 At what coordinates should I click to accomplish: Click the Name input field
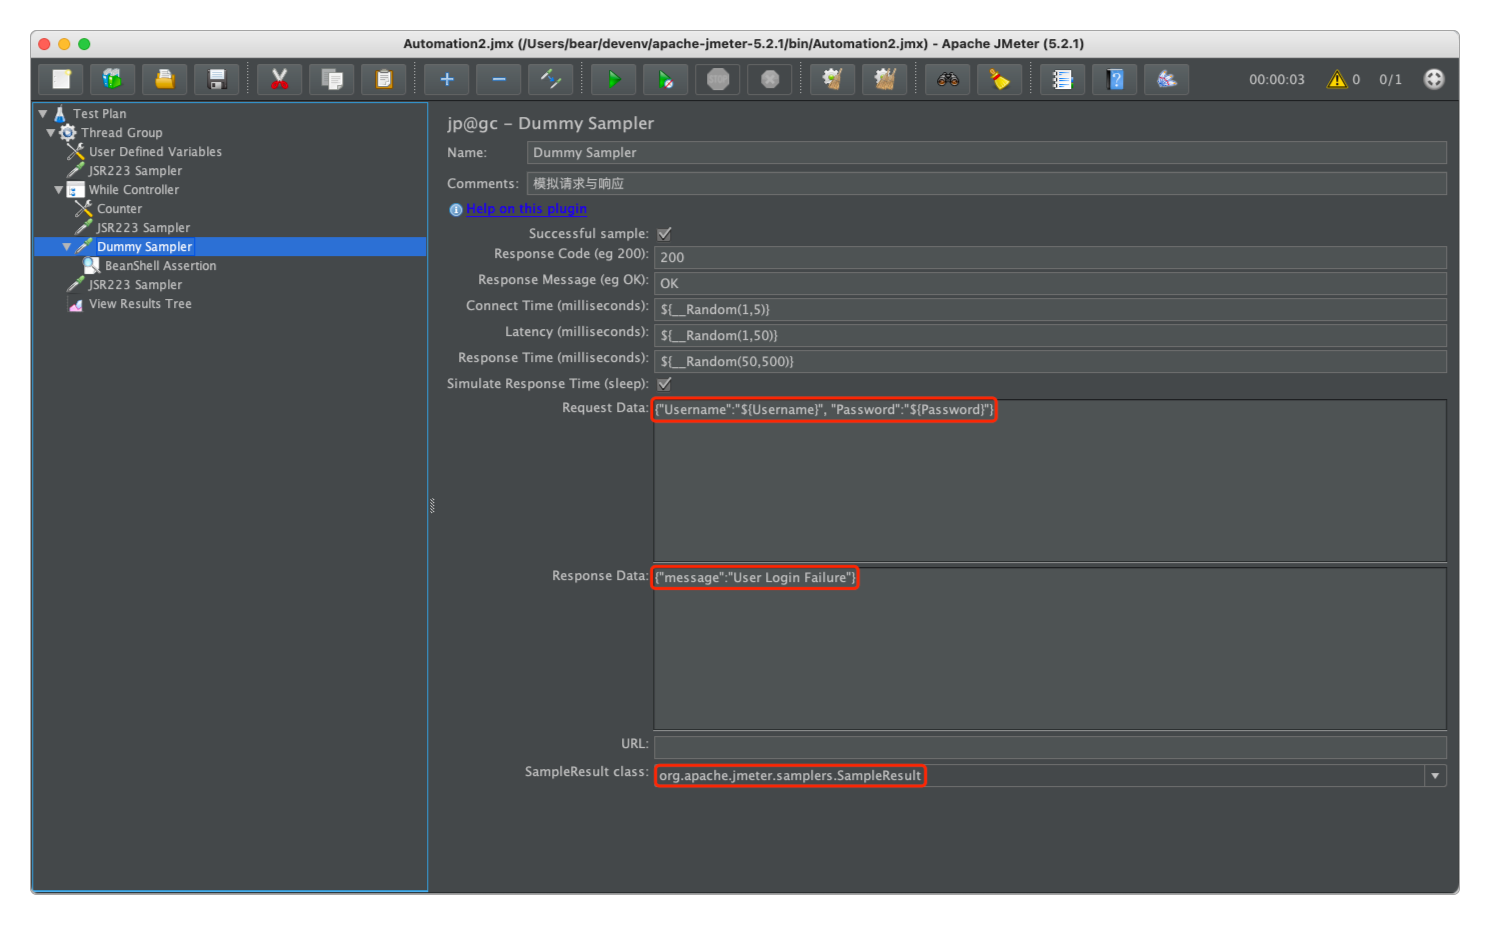tap(986, 153)
